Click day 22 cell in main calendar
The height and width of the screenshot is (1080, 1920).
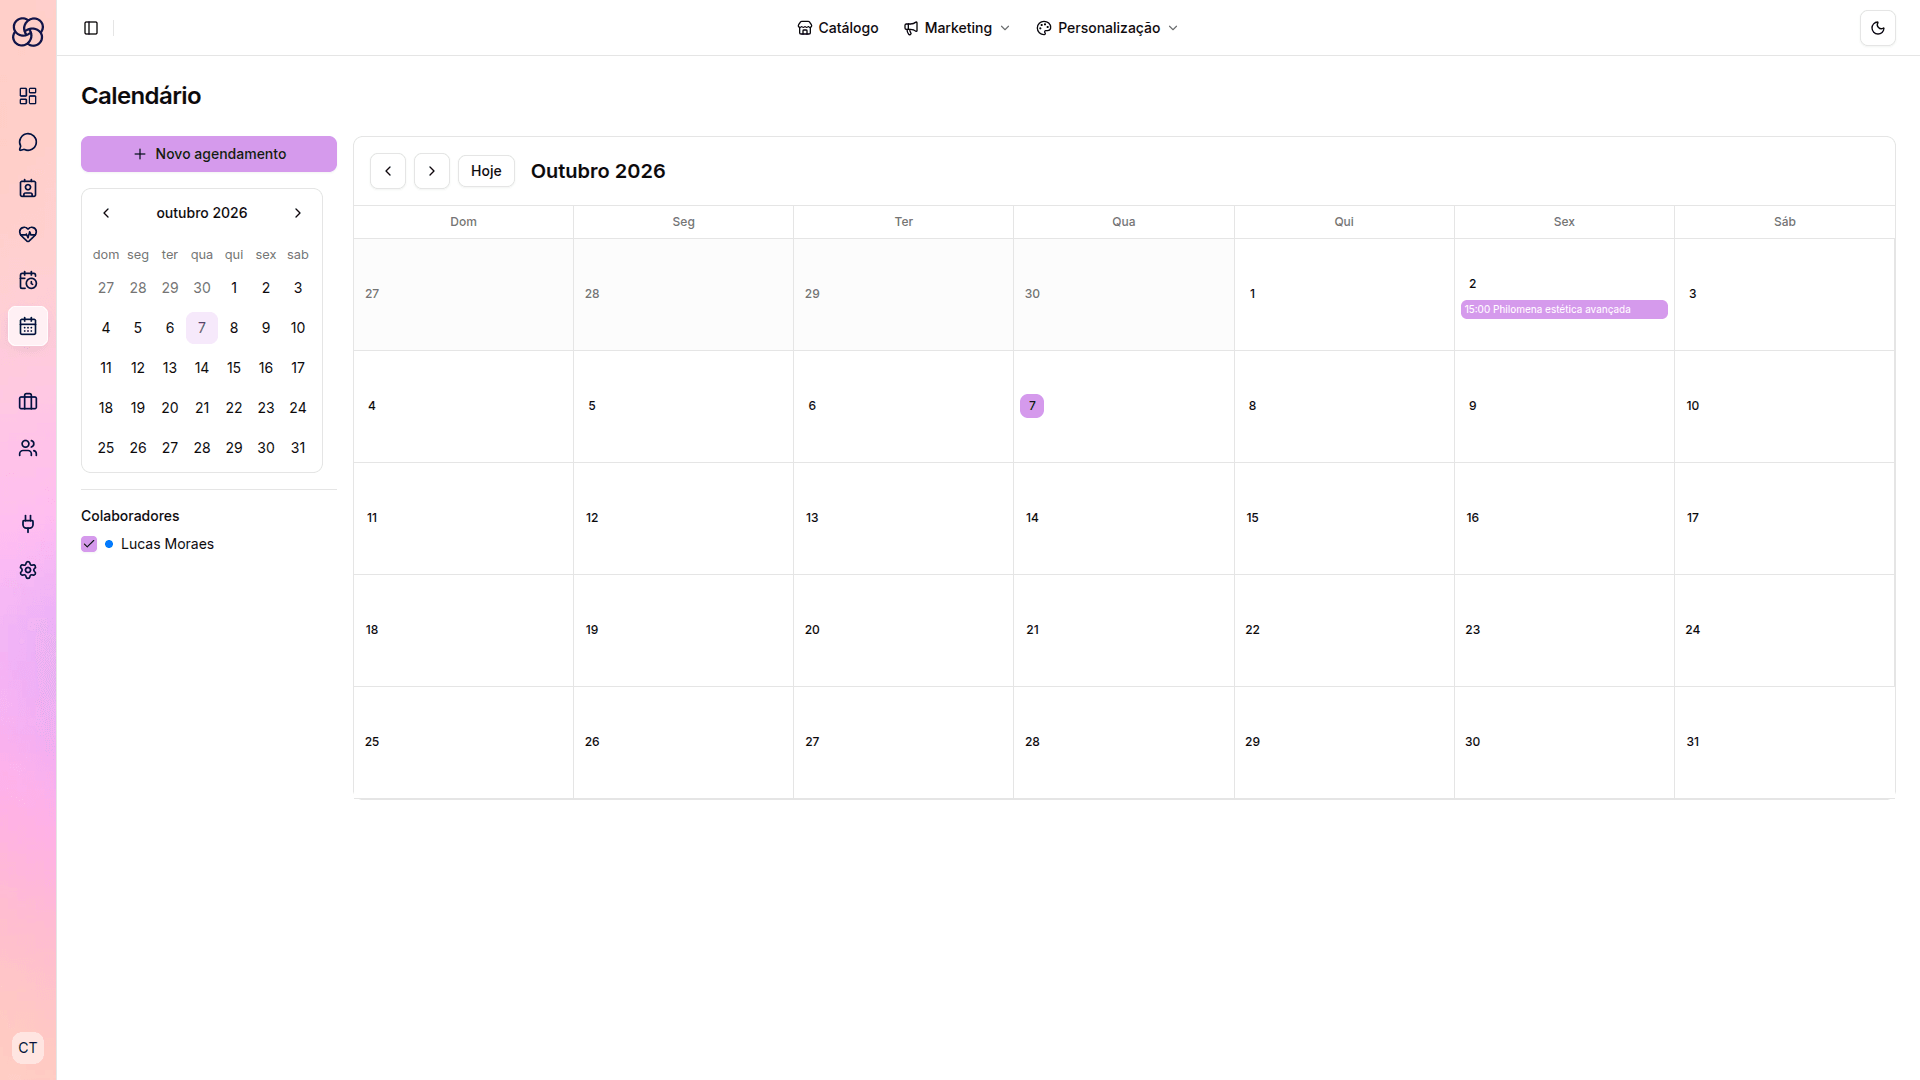click(x=1344, y=631)
